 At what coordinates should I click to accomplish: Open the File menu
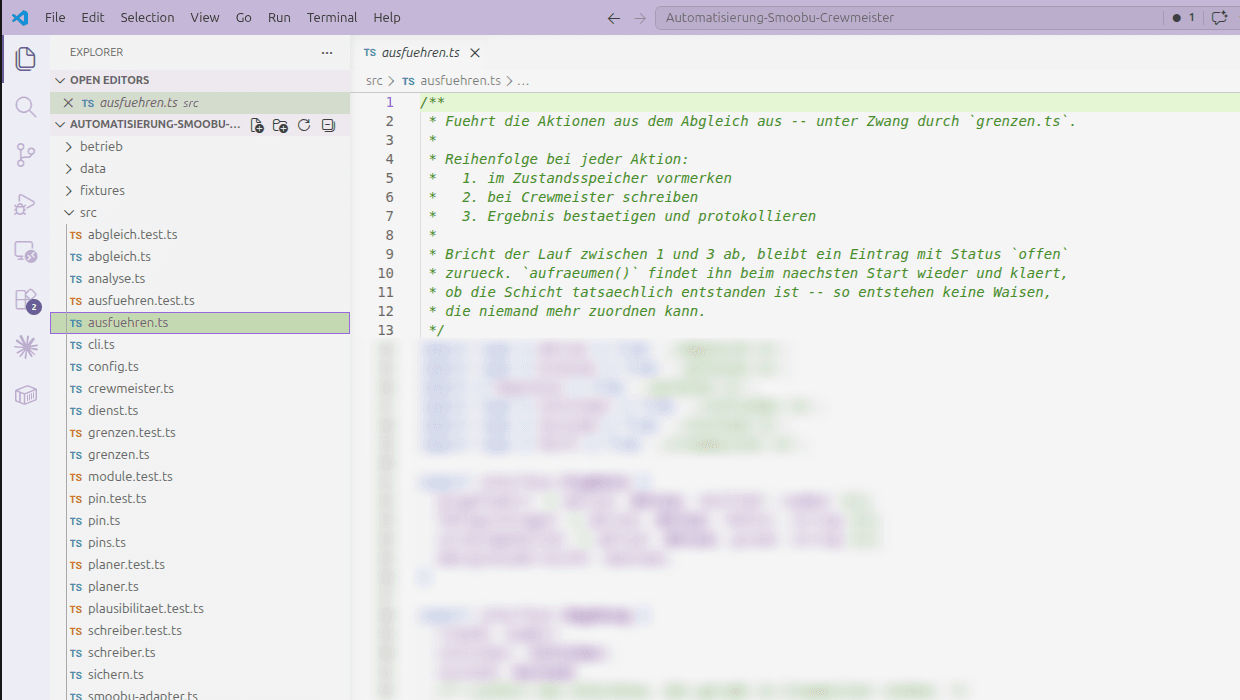(x=55, y=18)
